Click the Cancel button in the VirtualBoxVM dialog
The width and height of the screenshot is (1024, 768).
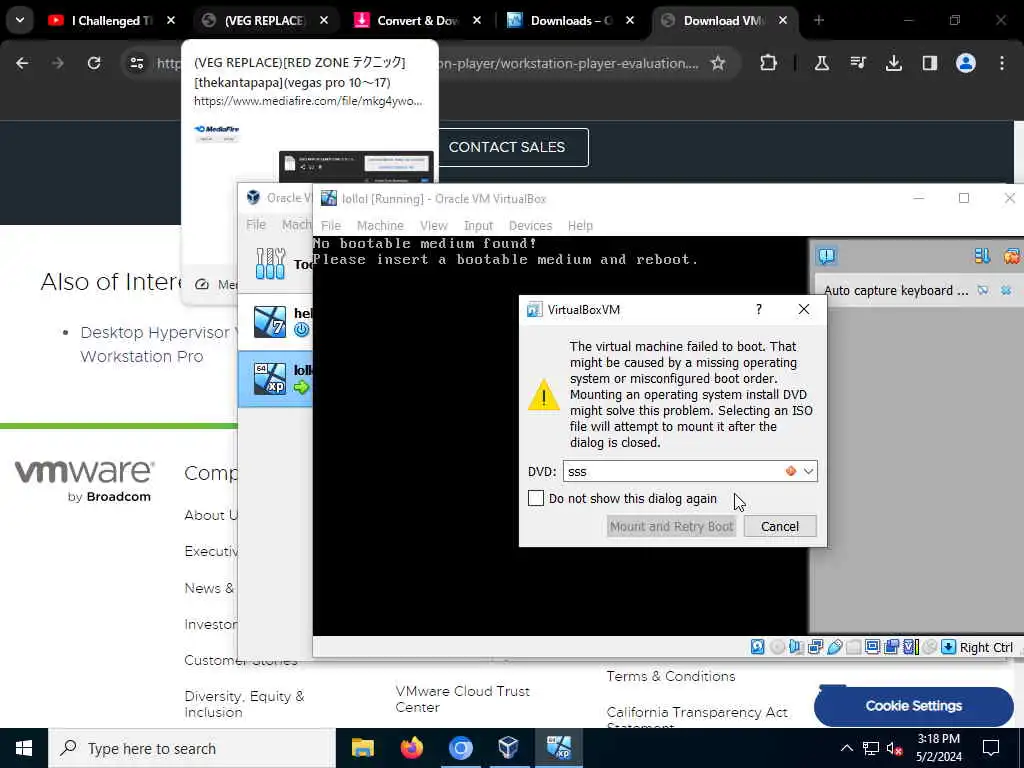coord(780,526)
